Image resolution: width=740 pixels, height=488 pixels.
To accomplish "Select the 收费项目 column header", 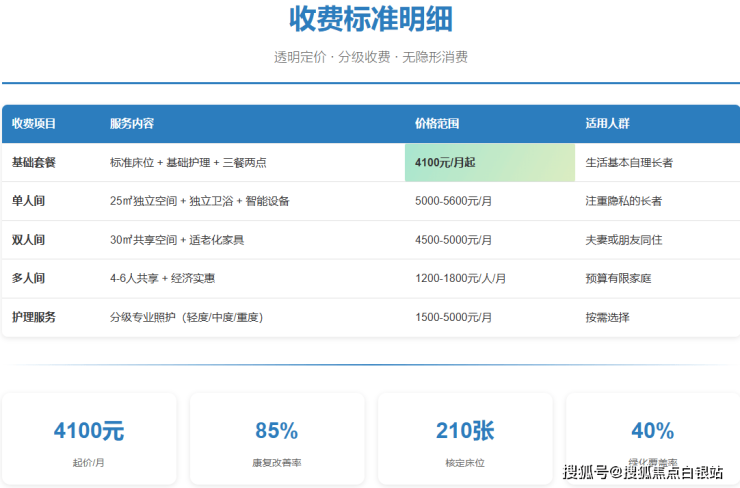I will (x=33, y=124).
